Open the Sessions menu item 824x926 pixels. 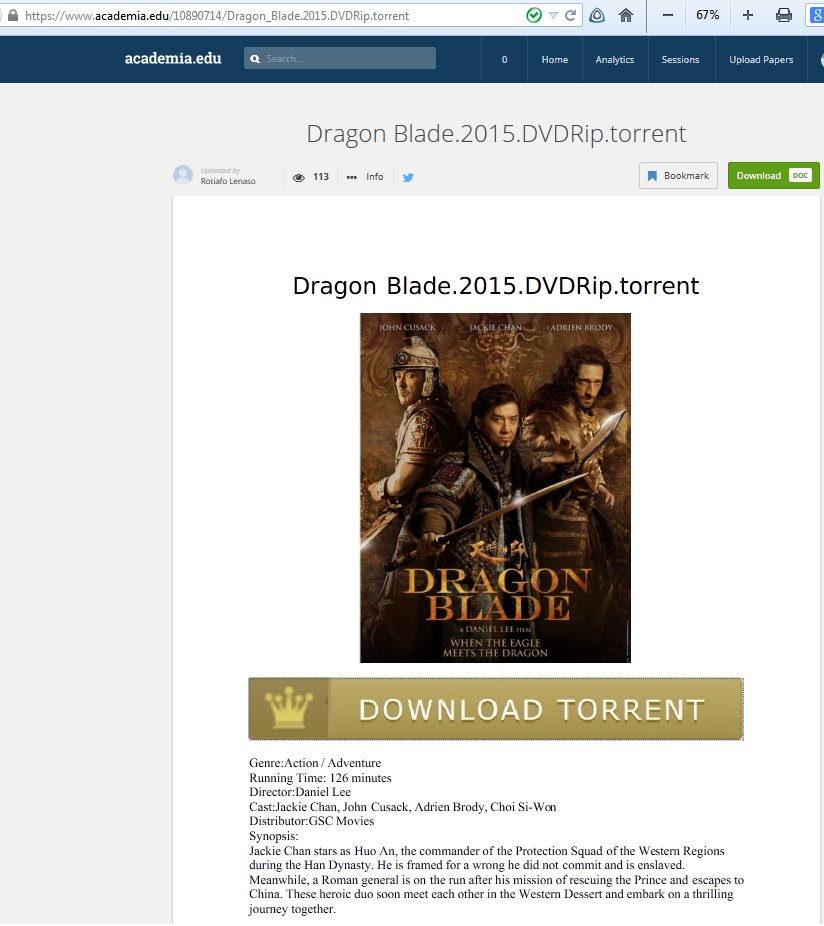[680, 60]
